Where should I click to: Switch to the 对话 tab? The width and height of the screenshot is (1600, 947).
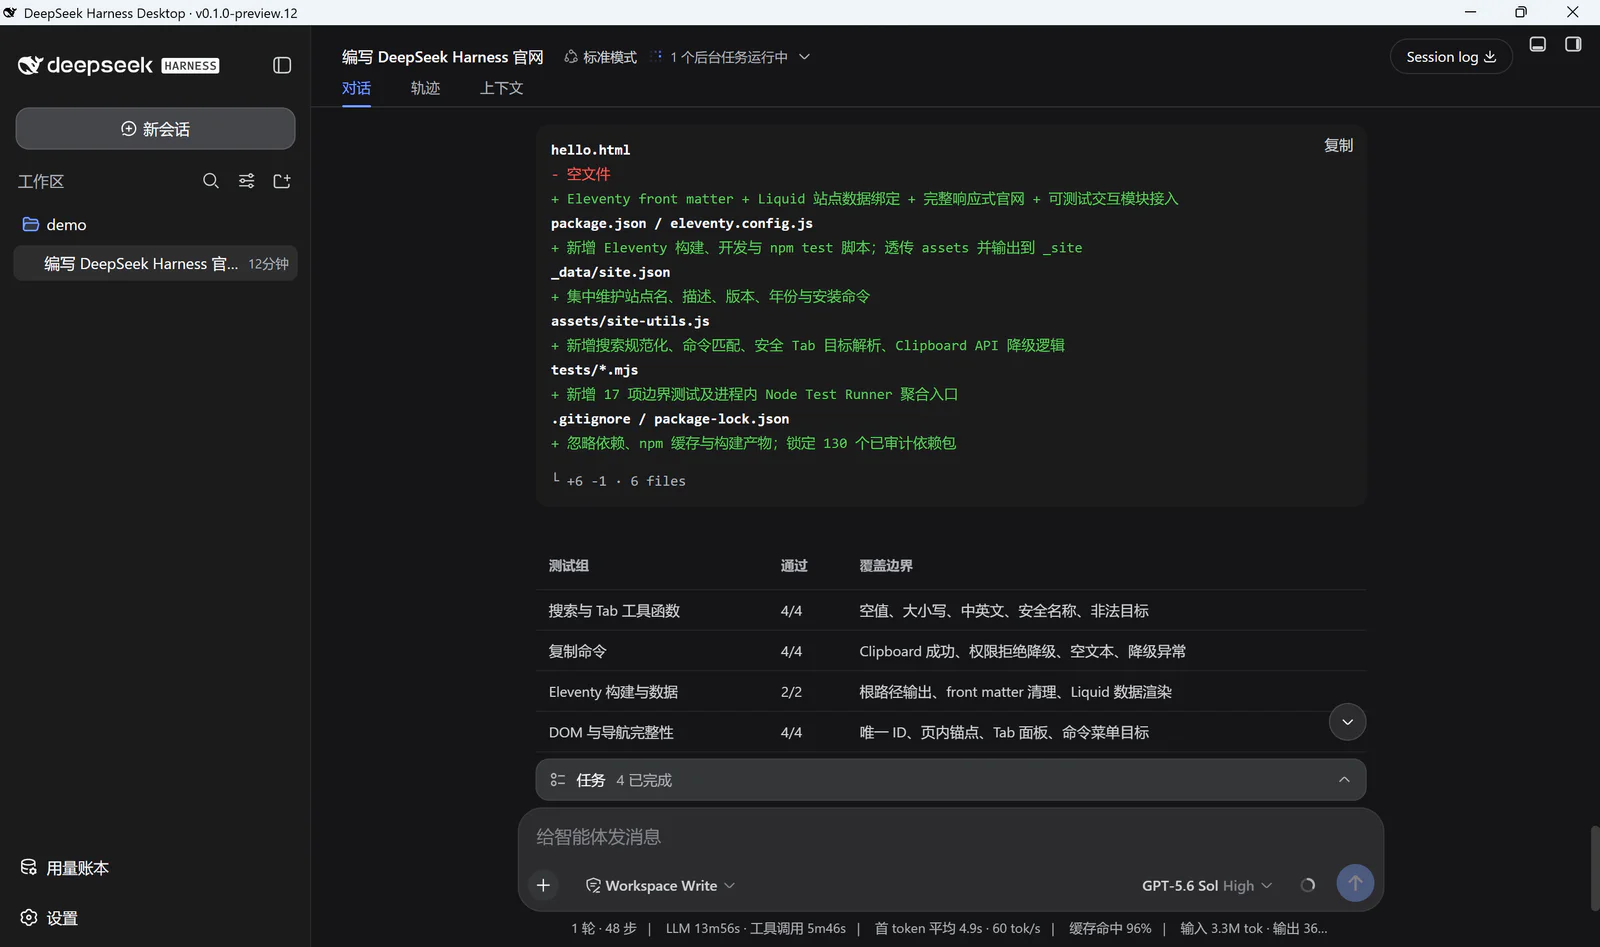[356, 88]
